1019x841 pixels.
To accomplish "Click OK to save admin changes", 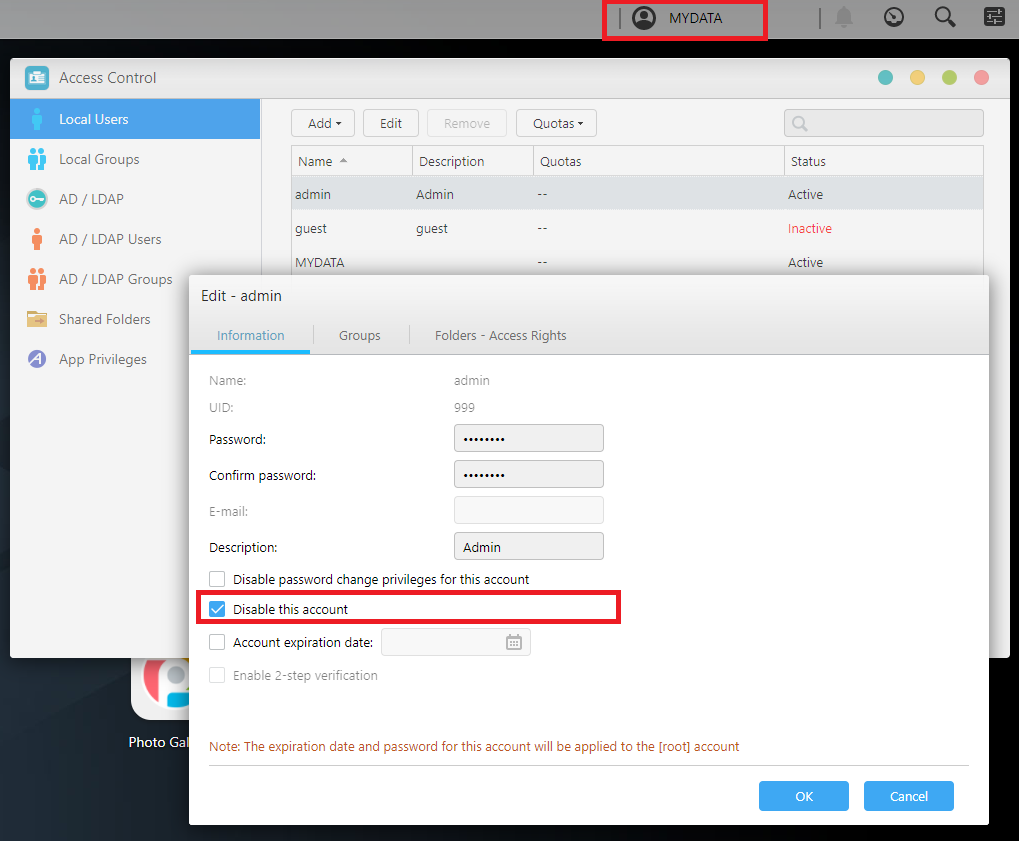I will coord(803,796).
